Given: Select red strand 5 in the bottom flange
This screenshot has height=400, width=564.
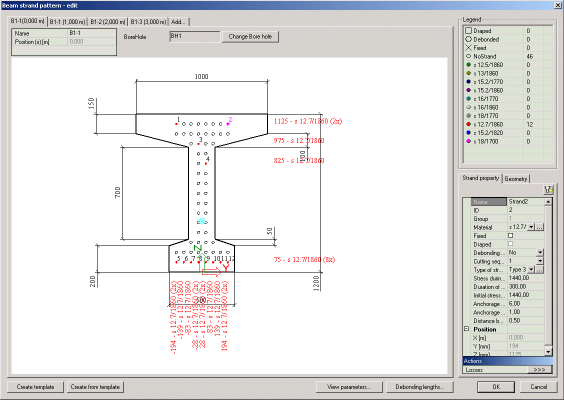Looking at the screenshot, I should [x=177, y=262].
